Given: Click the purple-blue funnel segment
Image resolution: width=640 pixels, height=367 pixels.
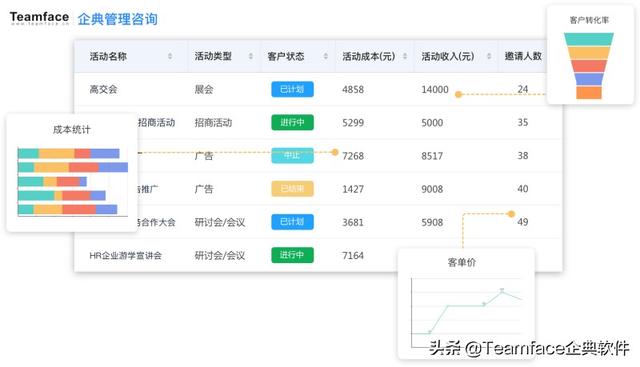Looking at the screenshot, I should pos(589,79).
